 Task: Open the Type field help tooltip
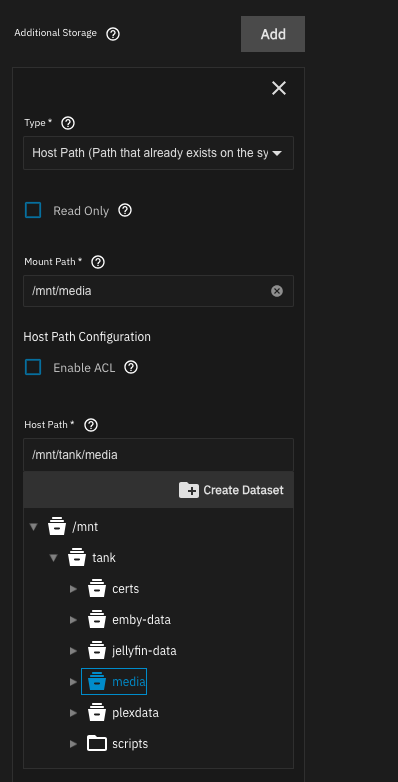(68, 123)
